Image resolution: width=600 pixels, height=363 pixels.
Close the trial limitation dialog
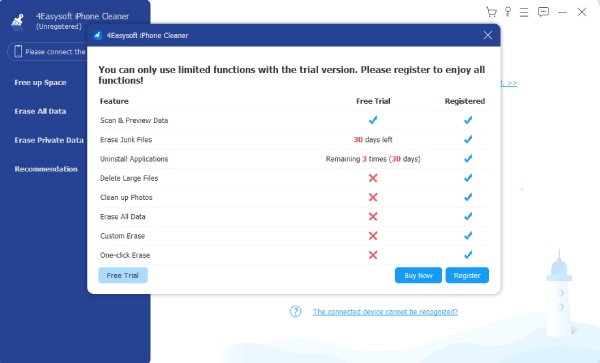pos(488,35)
